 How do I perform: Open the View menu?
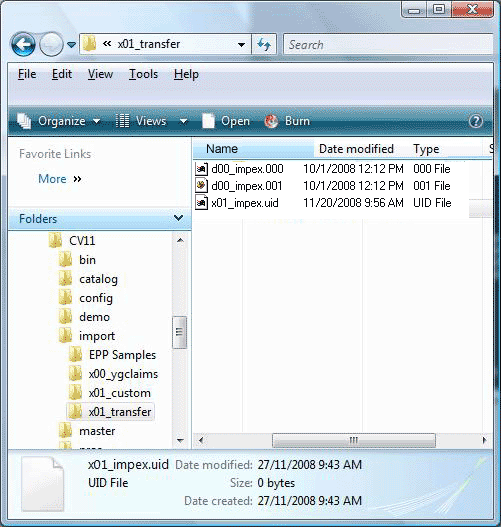click(100, 74)
